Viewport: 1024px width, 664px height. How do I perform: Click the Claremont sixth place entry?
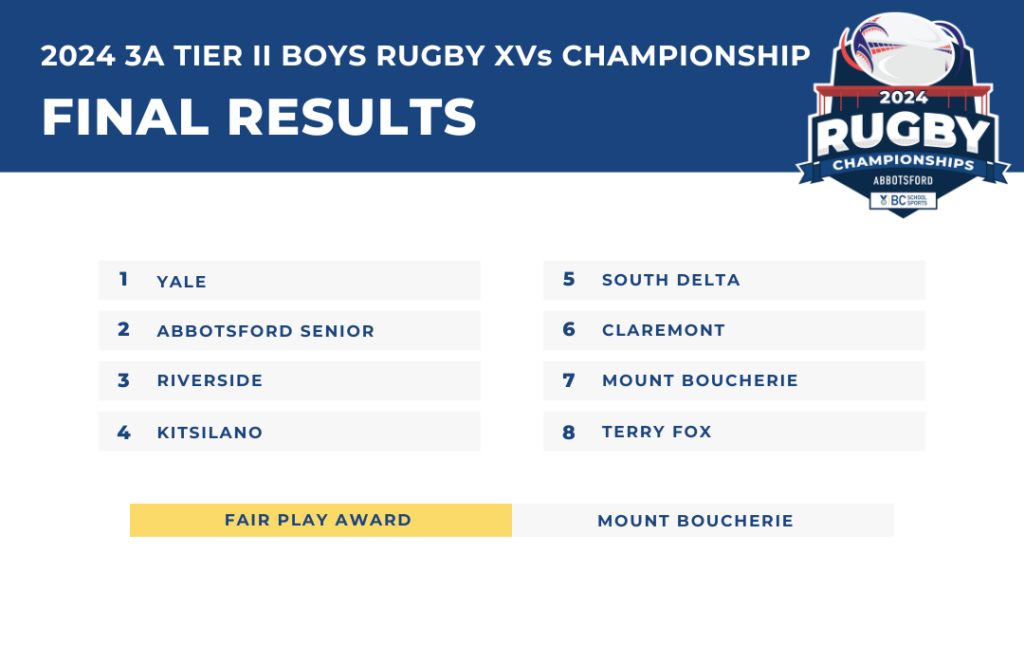[734, 330]
